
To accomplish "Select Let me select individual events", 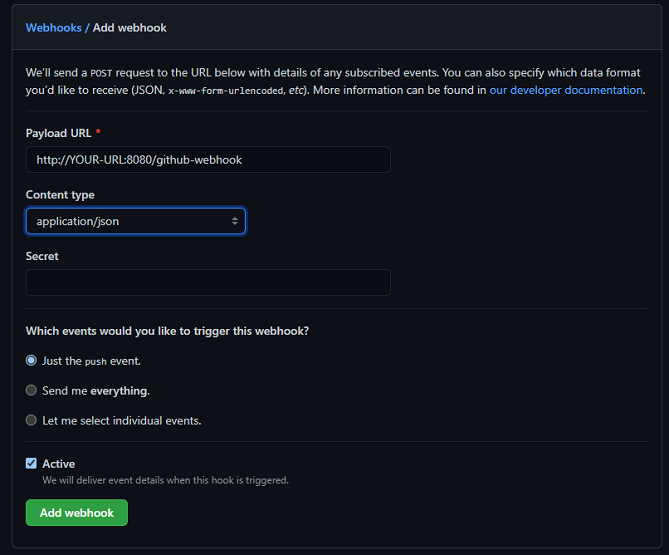I will [x=31, y=420].
